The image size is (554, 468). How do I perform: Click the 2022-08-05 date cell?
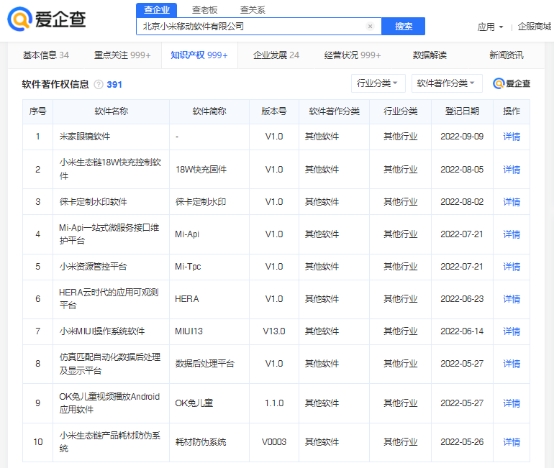(x=462, y=170)
